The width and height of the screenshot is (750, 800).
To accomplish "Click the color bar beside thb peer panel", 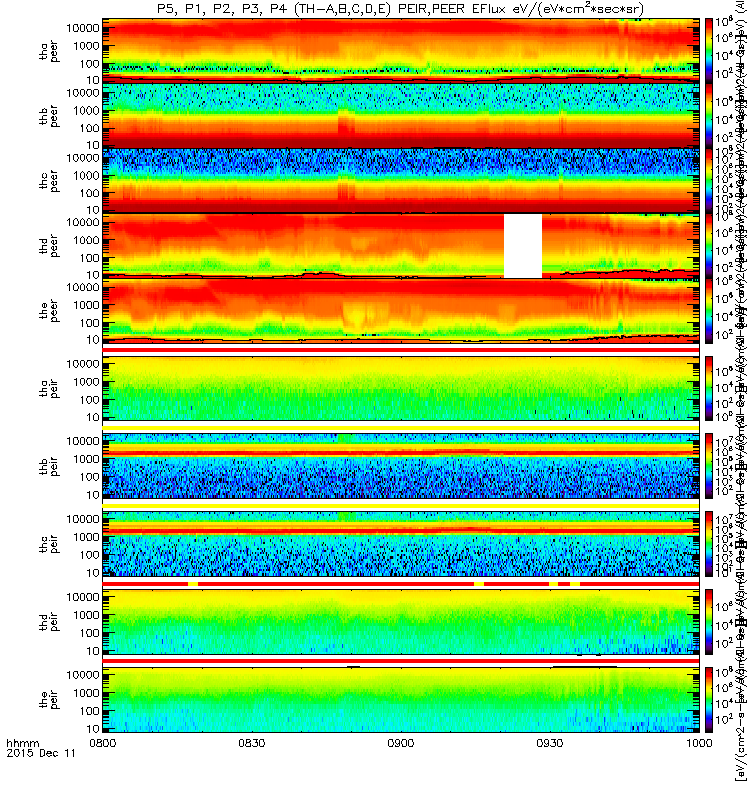I will click(709, 116).
